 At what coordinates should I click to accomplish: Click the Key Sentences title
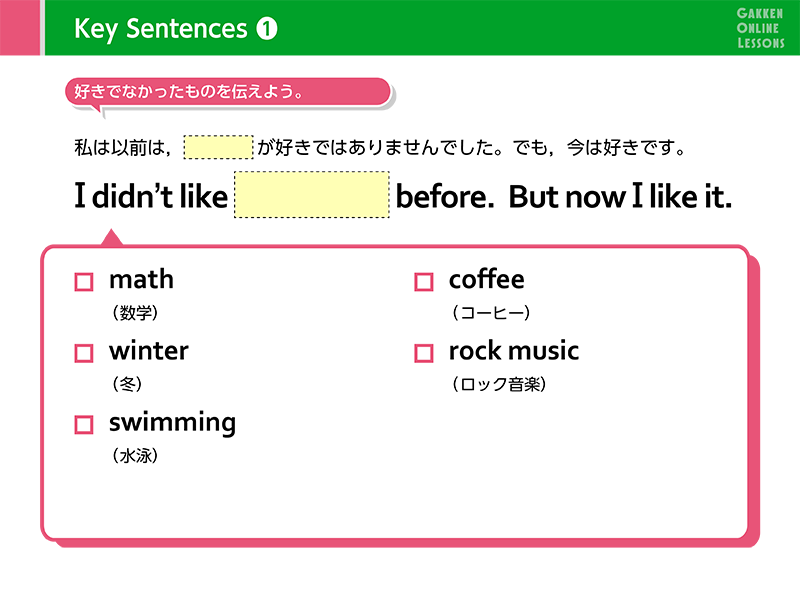click(x=161, y=29)
